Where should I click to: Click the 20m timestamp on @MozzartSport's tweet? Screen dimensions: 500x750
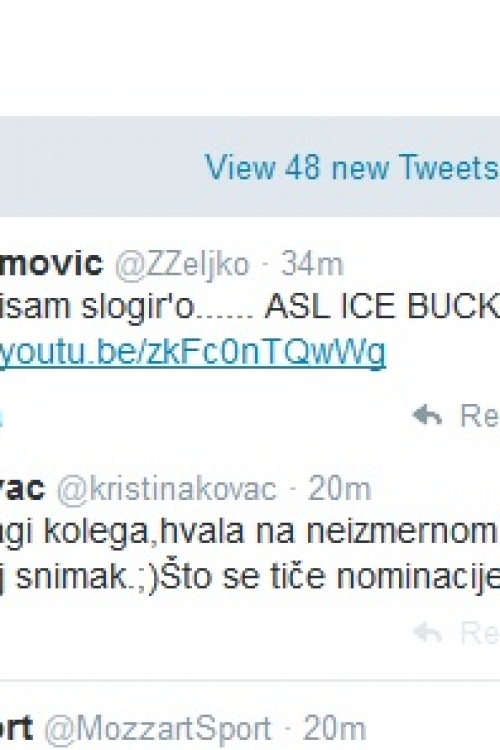coord(334,729)
